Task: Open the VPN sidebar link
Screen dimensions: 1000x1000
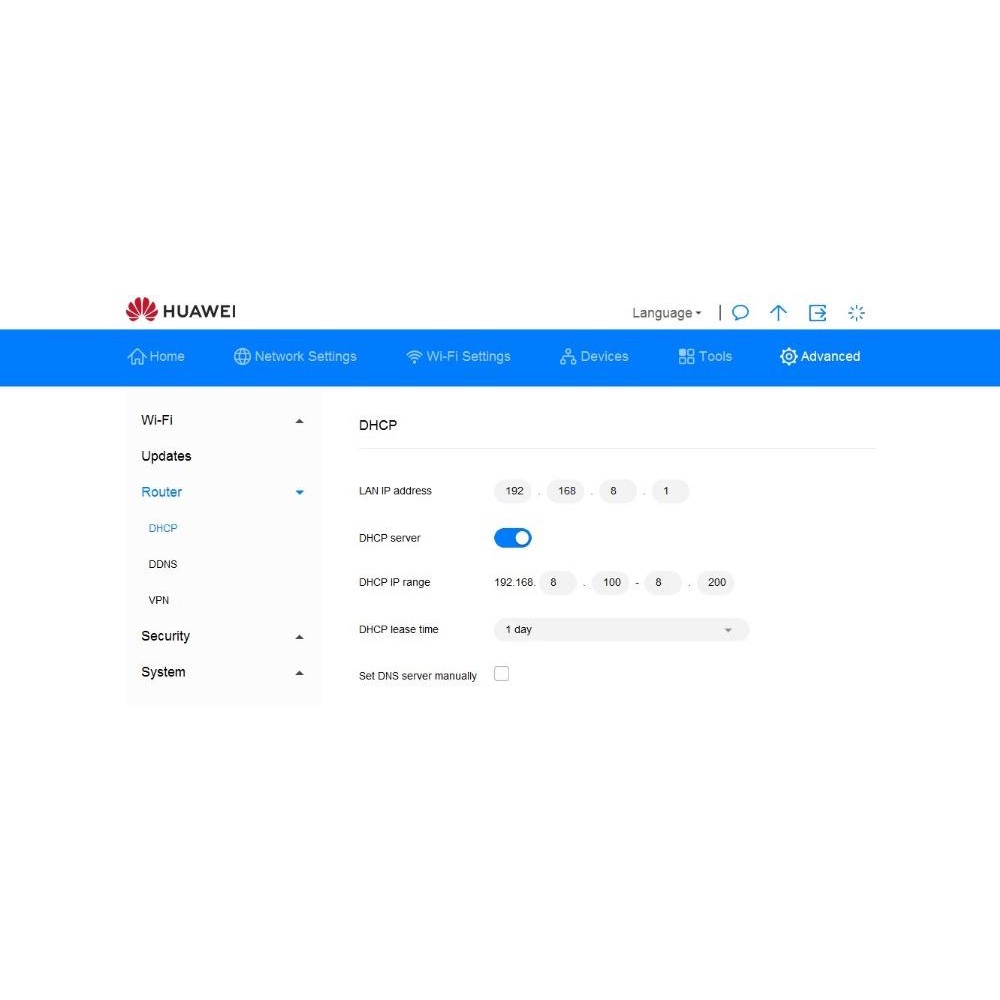Action: click(159, 601)
